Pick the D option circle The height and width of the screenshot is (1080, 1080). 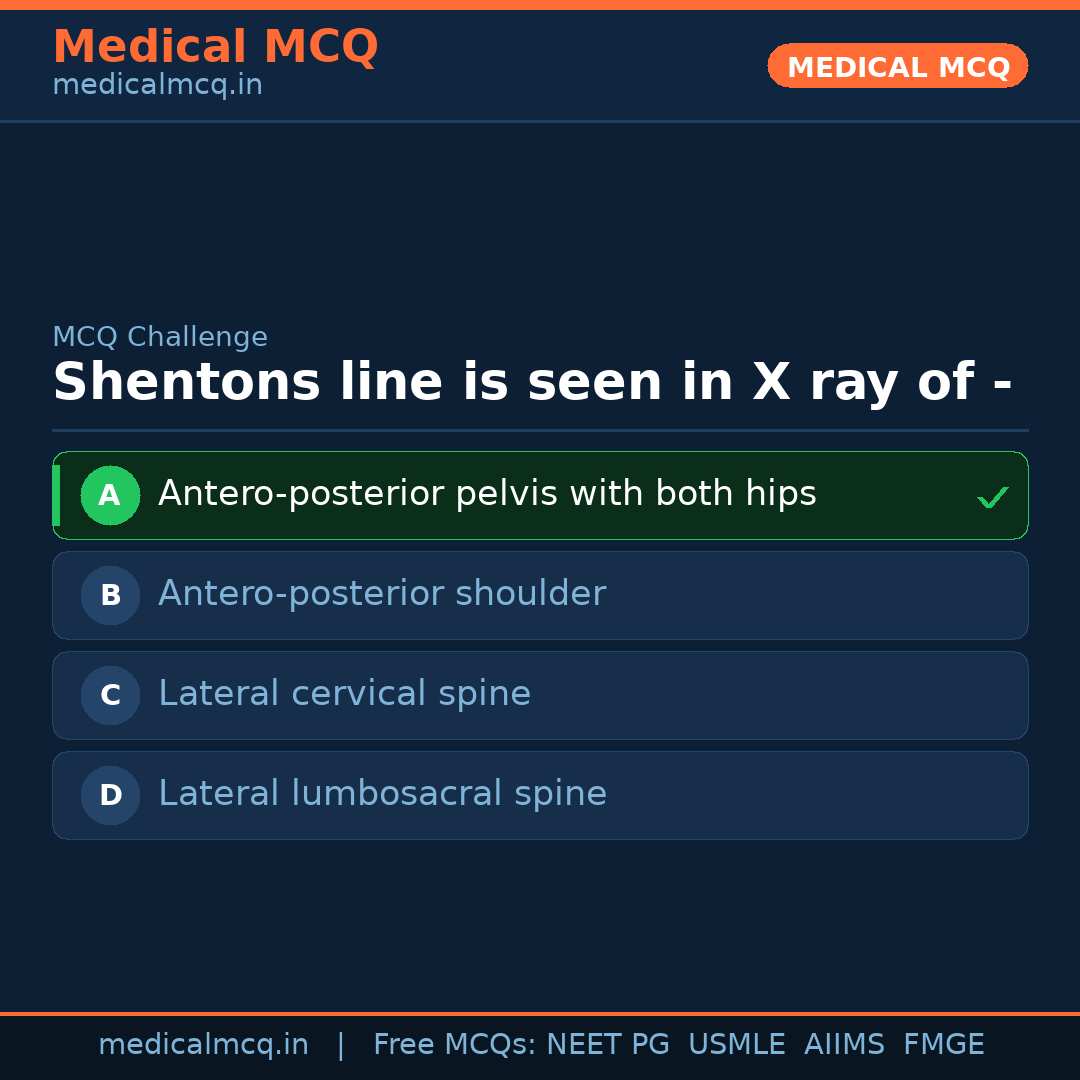pyautogui.click(x=110, y=795)
